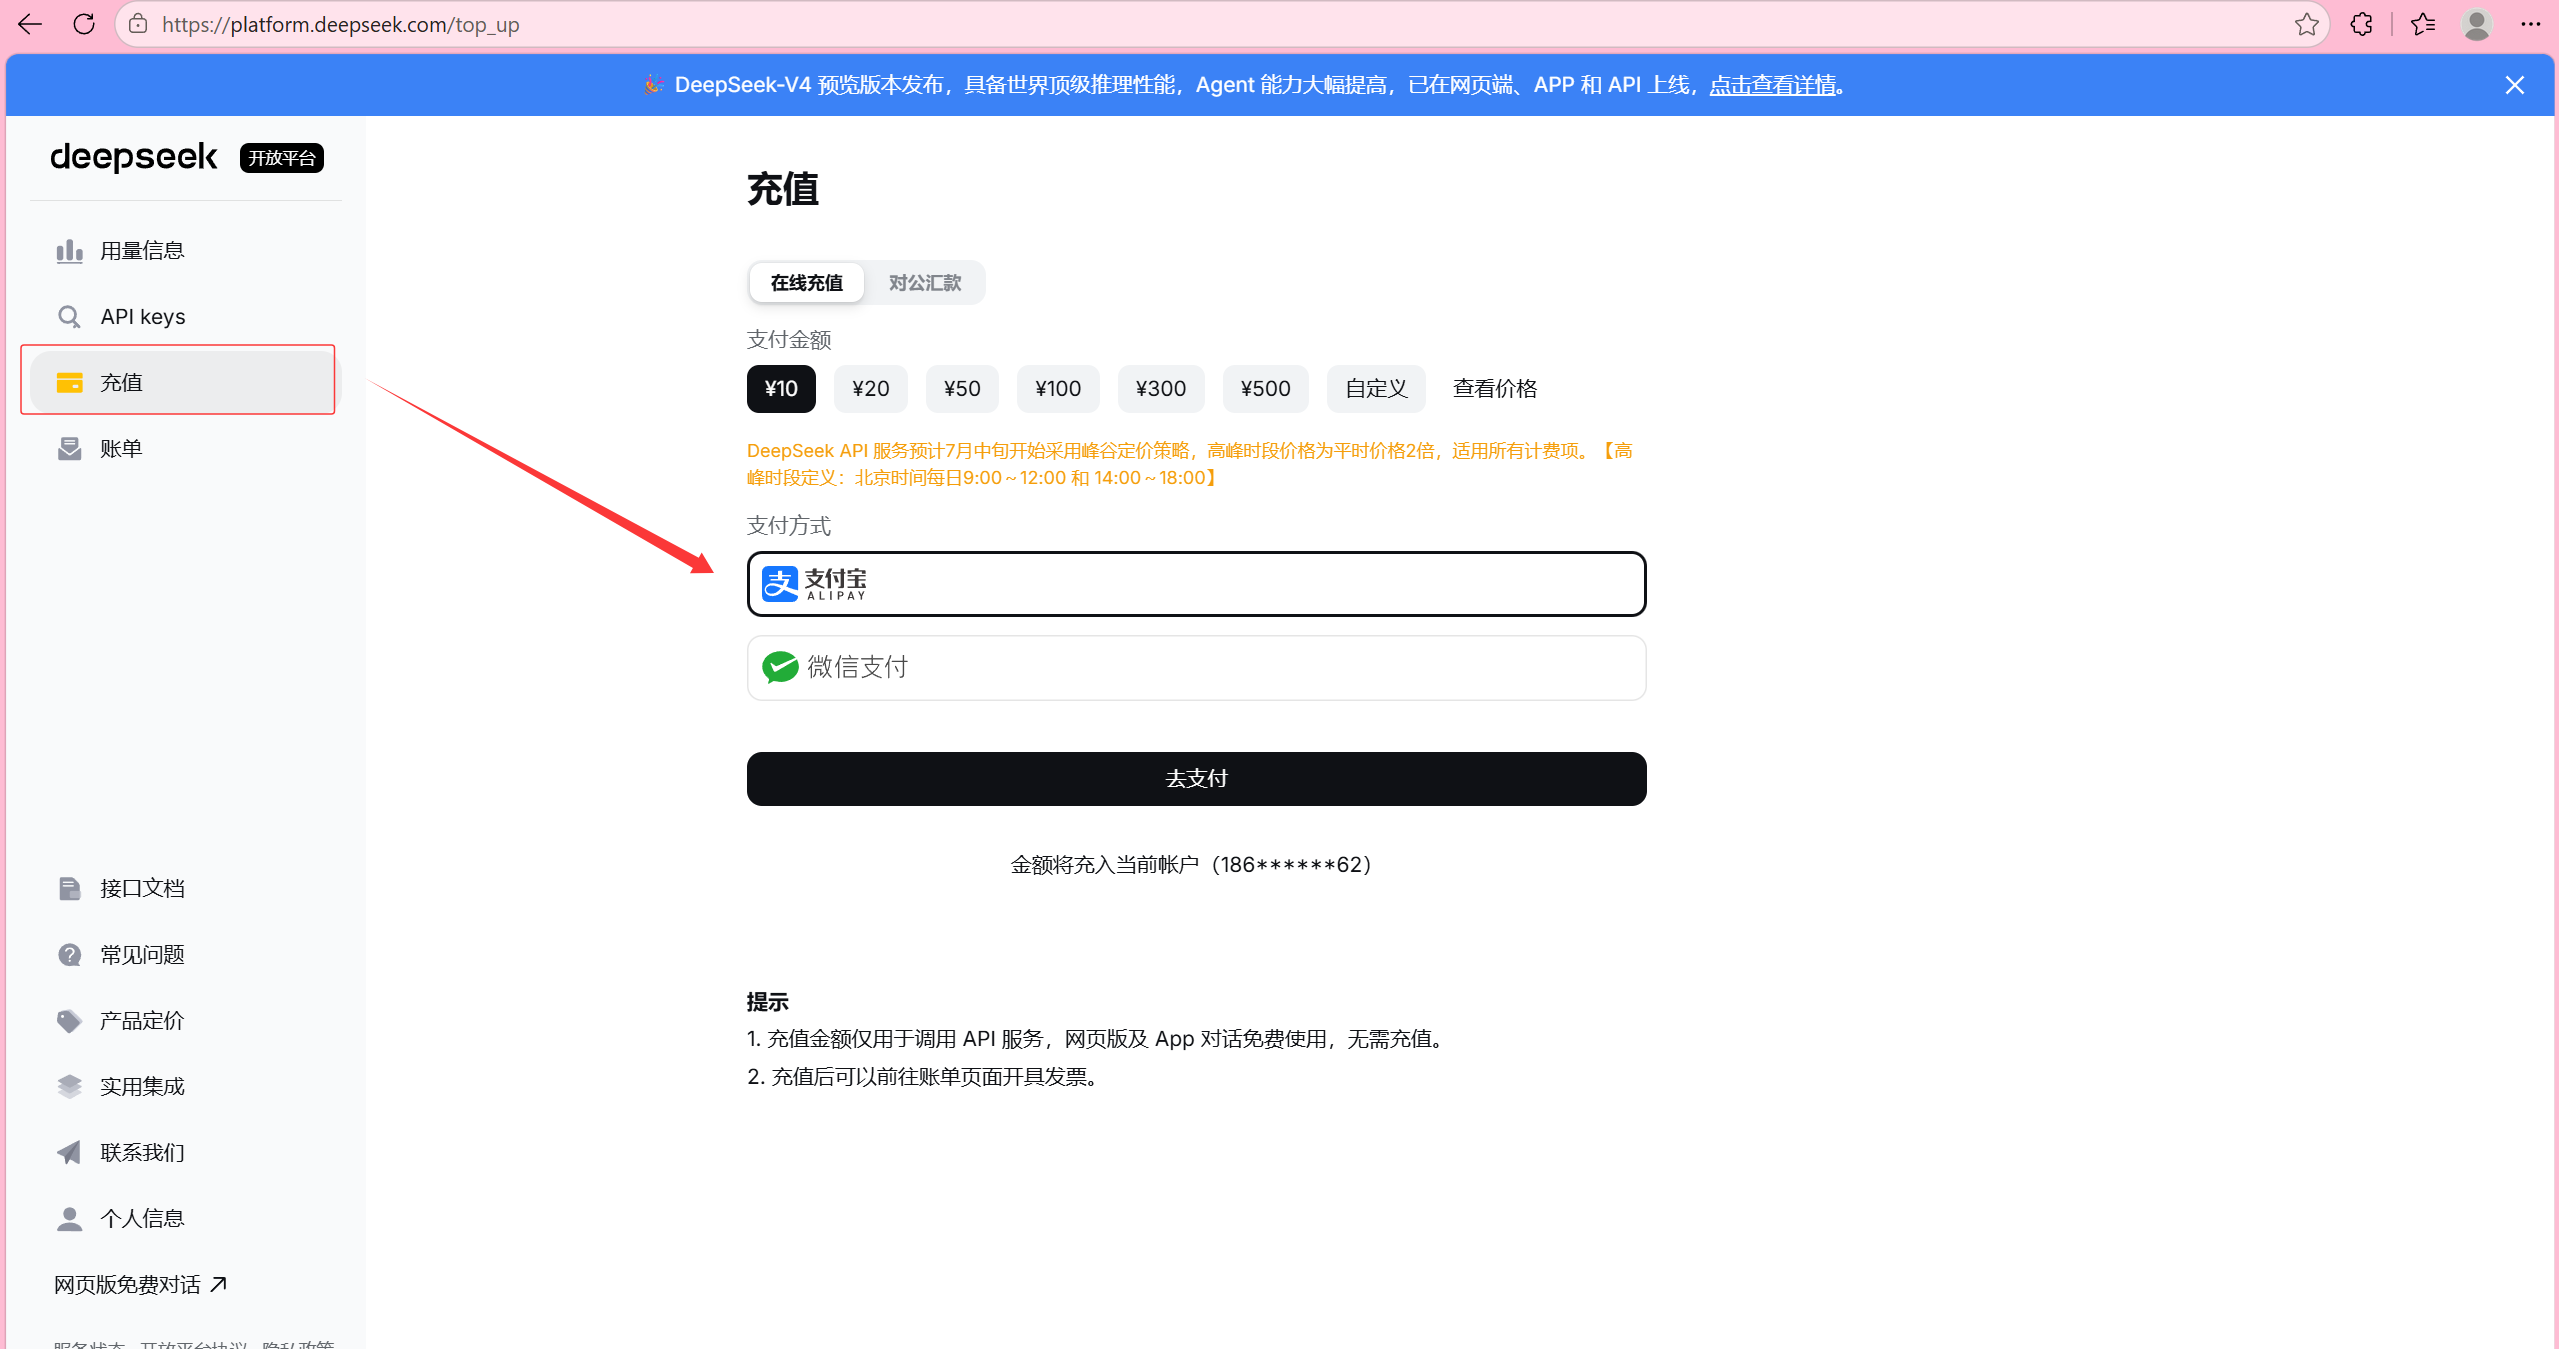Click tip 1 about API-only recharge

coord(1098,1039)
